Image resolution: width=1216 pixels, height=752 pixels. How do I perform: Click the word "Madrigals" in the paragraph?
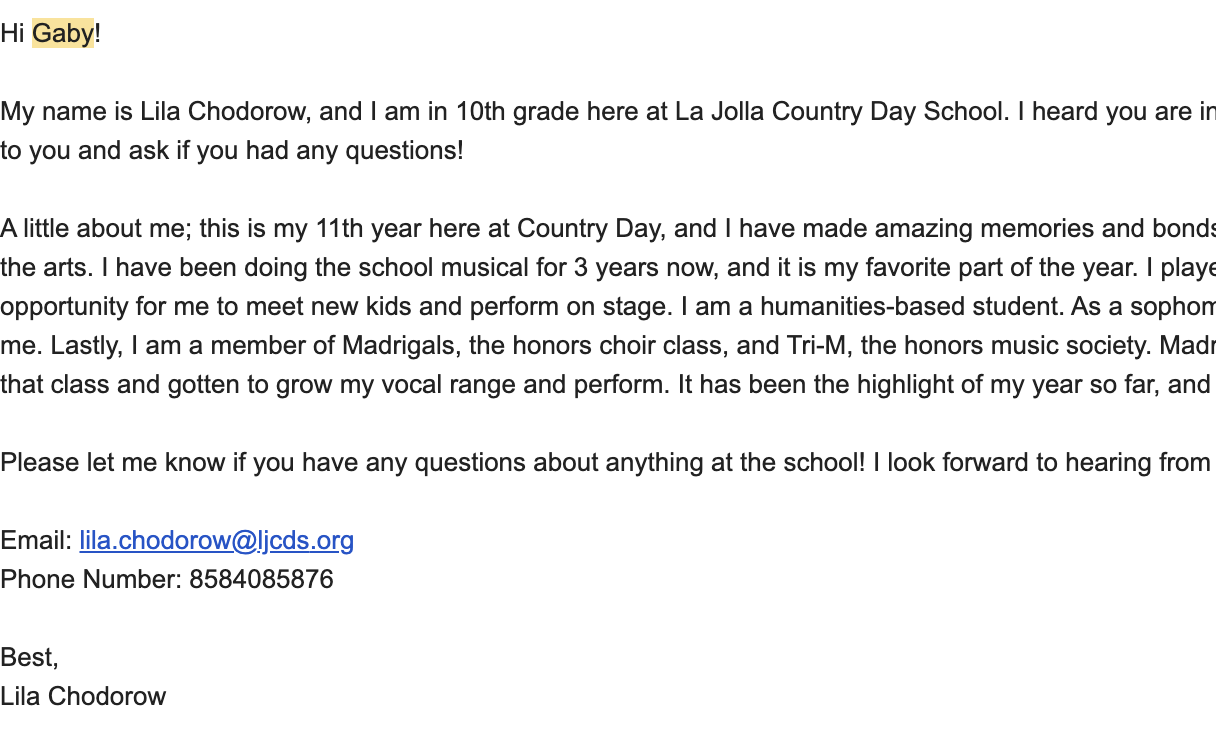coord(394,346)
